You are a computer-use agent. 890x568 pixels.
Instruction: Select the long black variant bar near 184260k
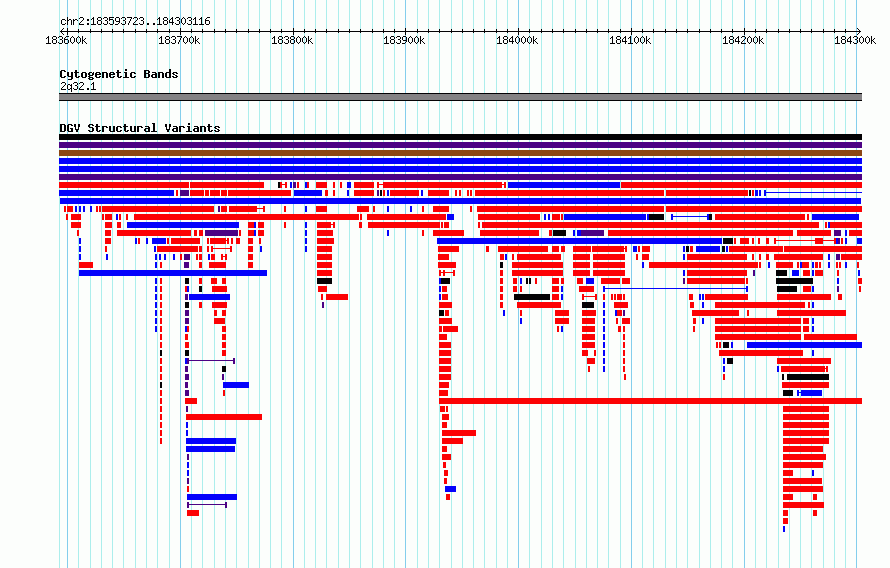click(x=808, y=377)
